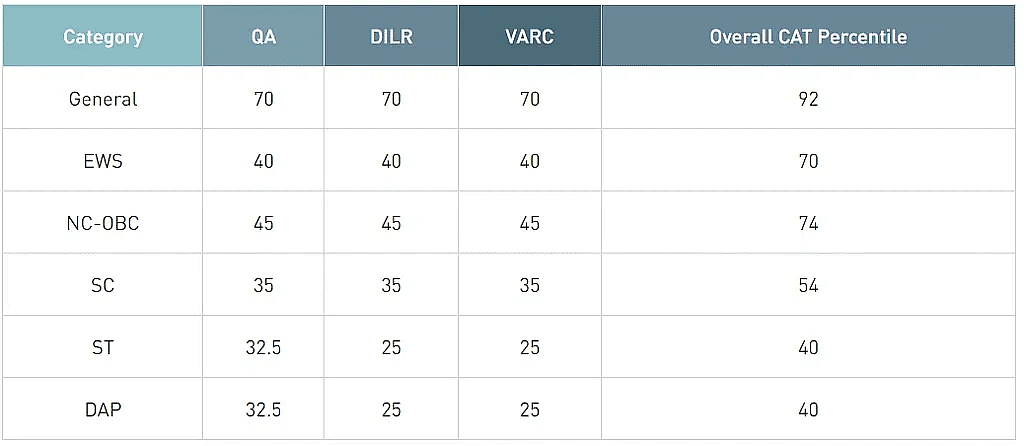
Task: Click the NC-OBC row DILR value 45
Action: [391, 223]
